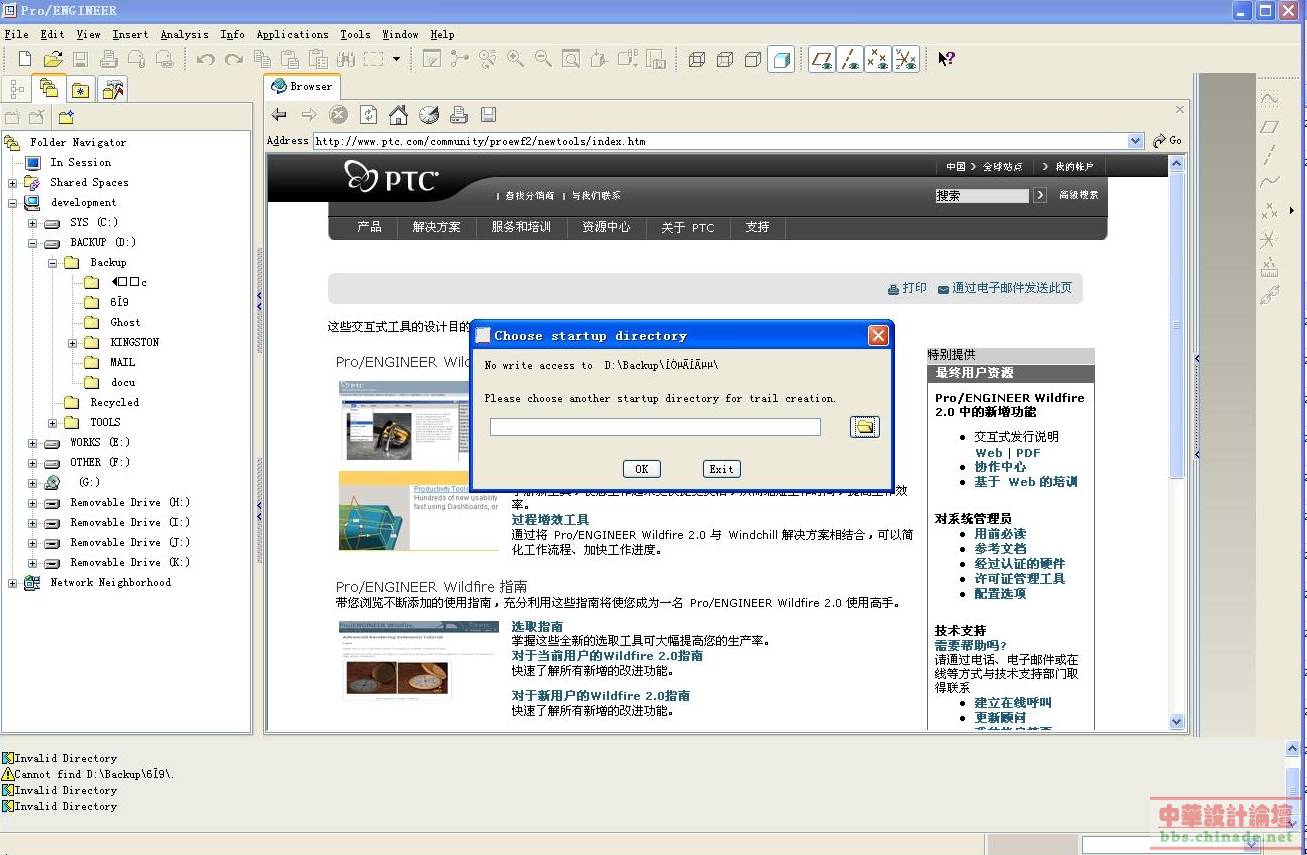
Task: Click the Open file folder icon
Action: point(53,59)
